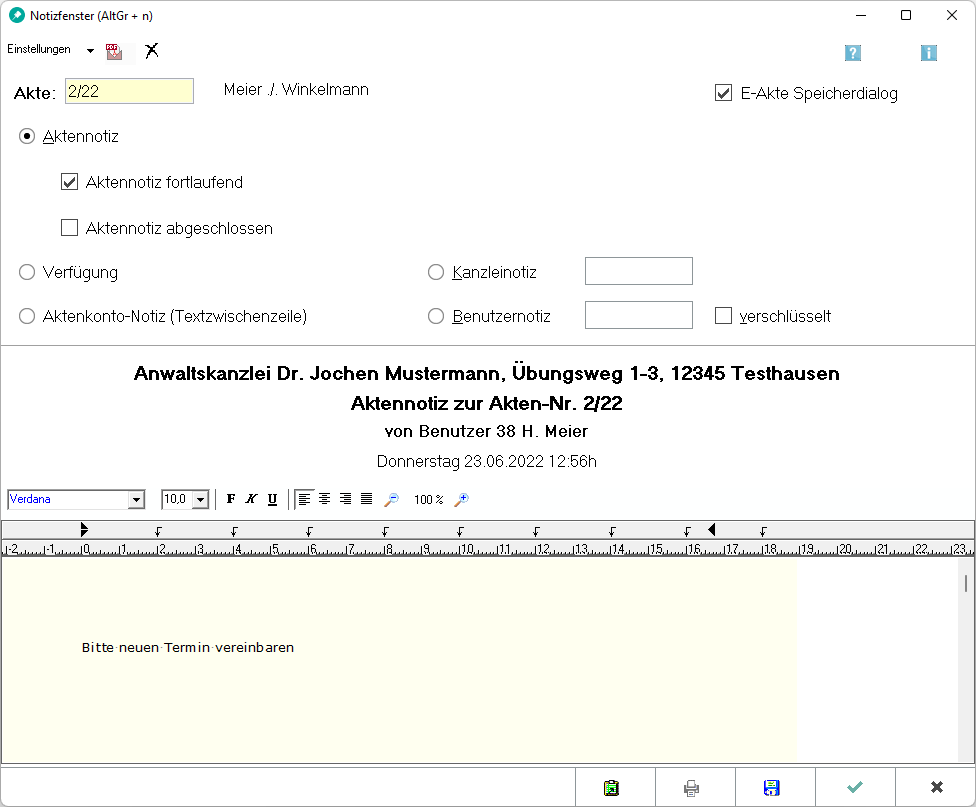Viewport: 976px width, 807px height.
Task: Zoom out with minus magnifier
Action: click(x=392, y=499)
